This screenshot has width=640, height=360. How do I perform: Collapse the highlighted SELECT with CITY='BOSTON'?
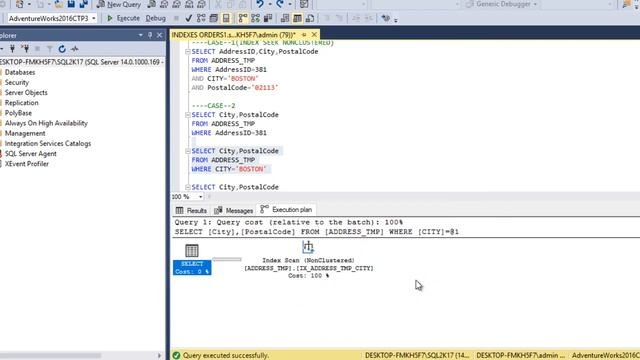[x=188, y=151]
